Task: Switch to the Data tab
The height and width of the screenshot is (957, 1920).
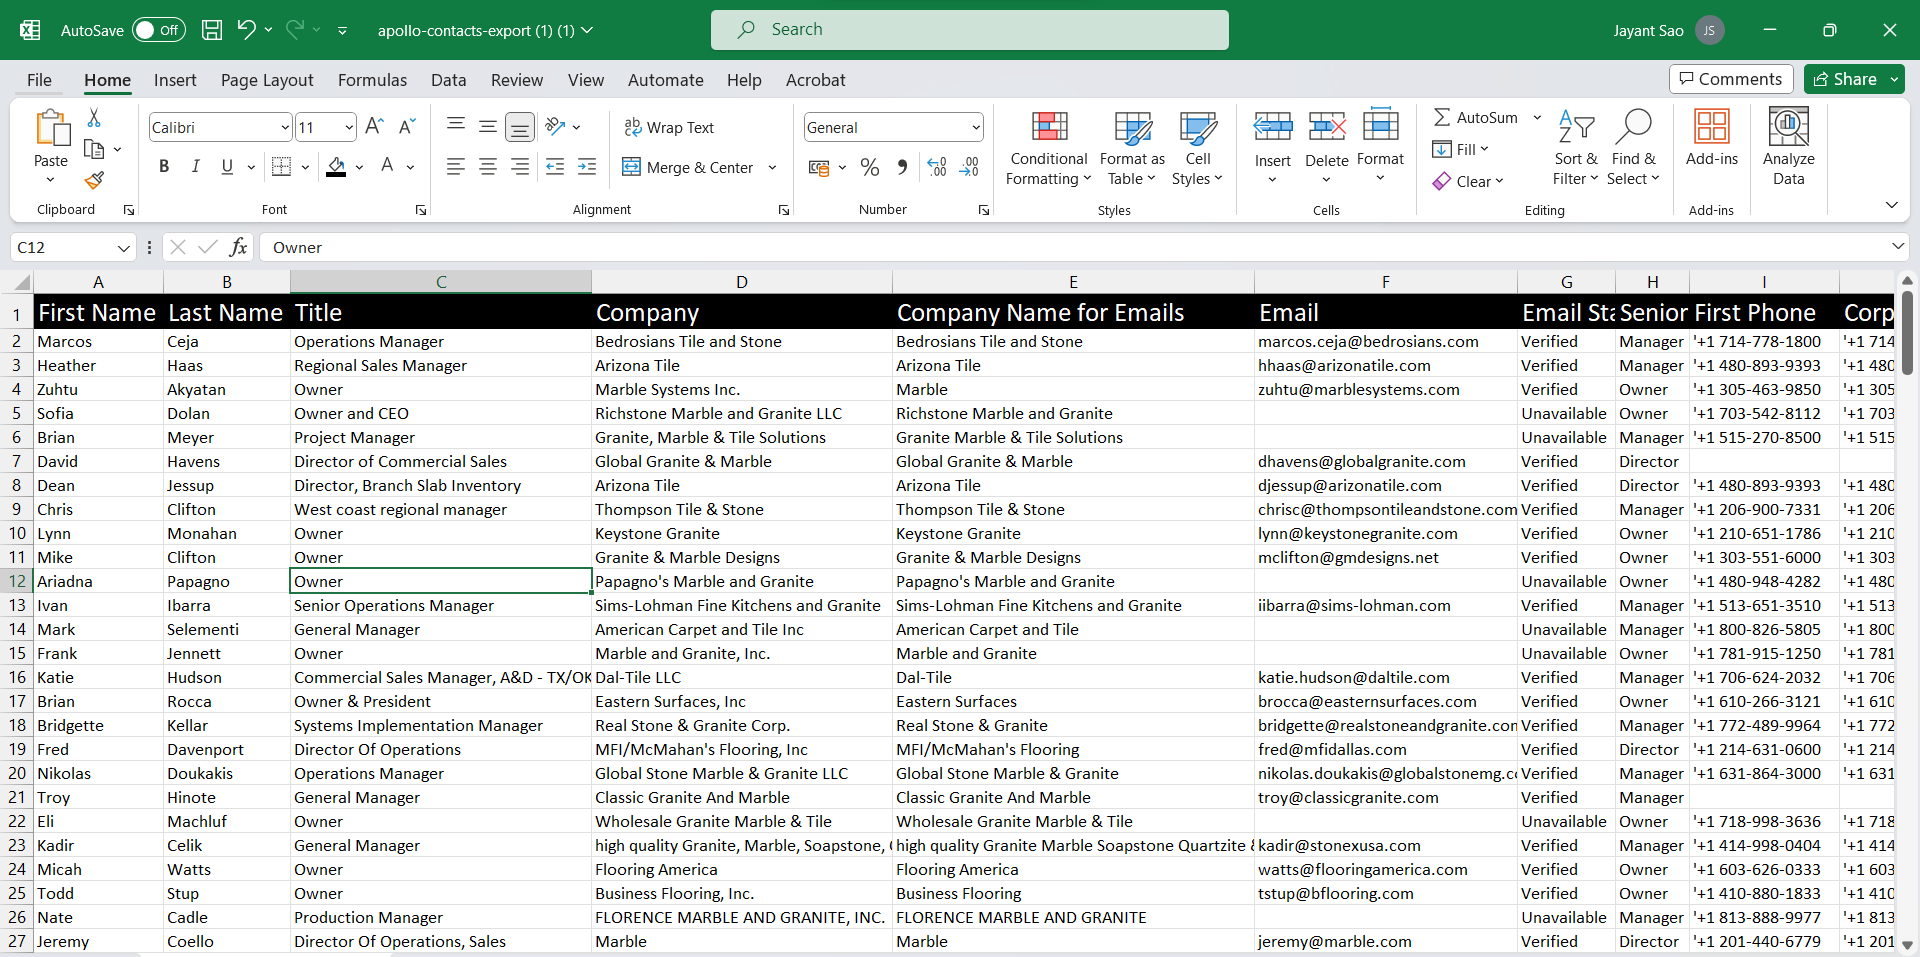Action: point(448,80)
